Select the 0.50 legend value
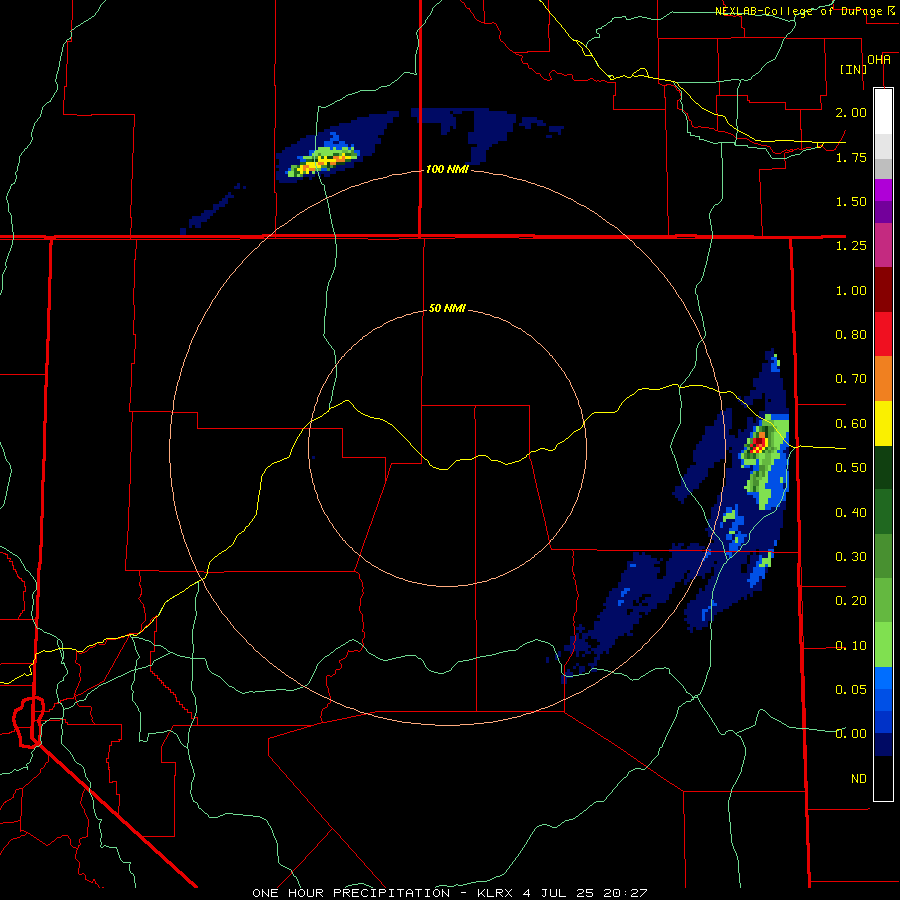 (851, 468)
